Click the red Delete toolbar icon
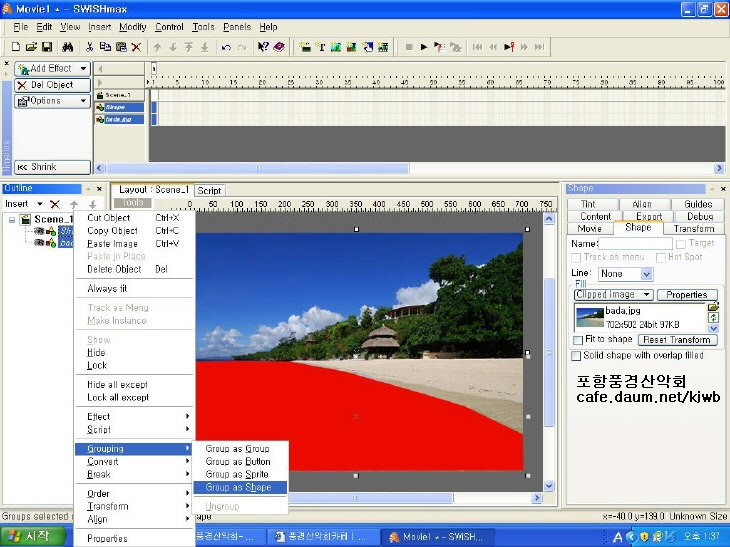 click(136, 47)
